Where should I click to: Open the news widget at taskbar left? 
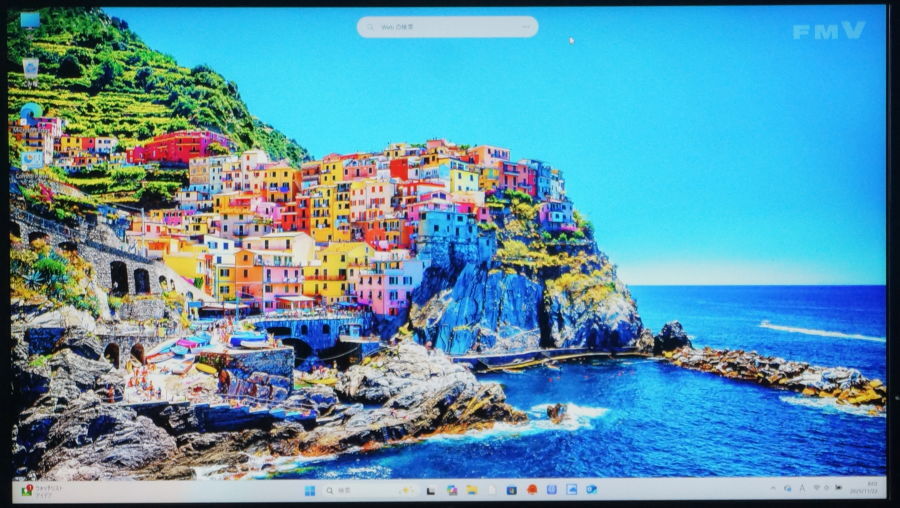(43, 490)
